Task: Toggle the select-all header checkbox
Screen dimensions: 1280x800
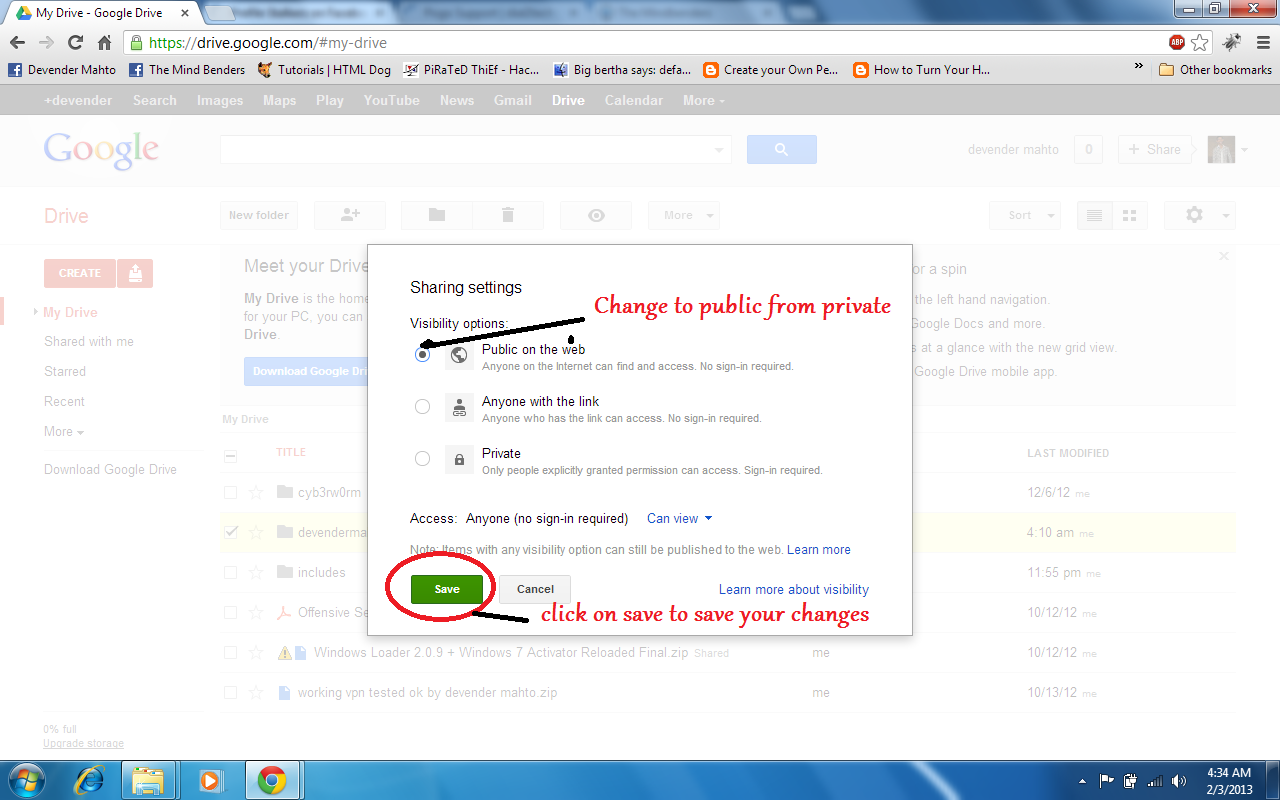Action: tap(231, 456)
